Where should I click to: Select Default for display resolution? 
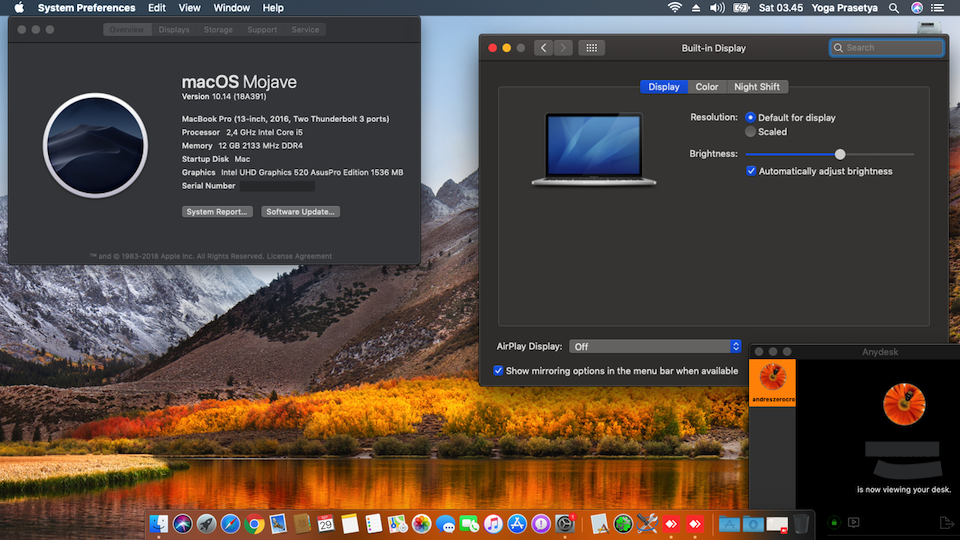click(x=751, y=118)
